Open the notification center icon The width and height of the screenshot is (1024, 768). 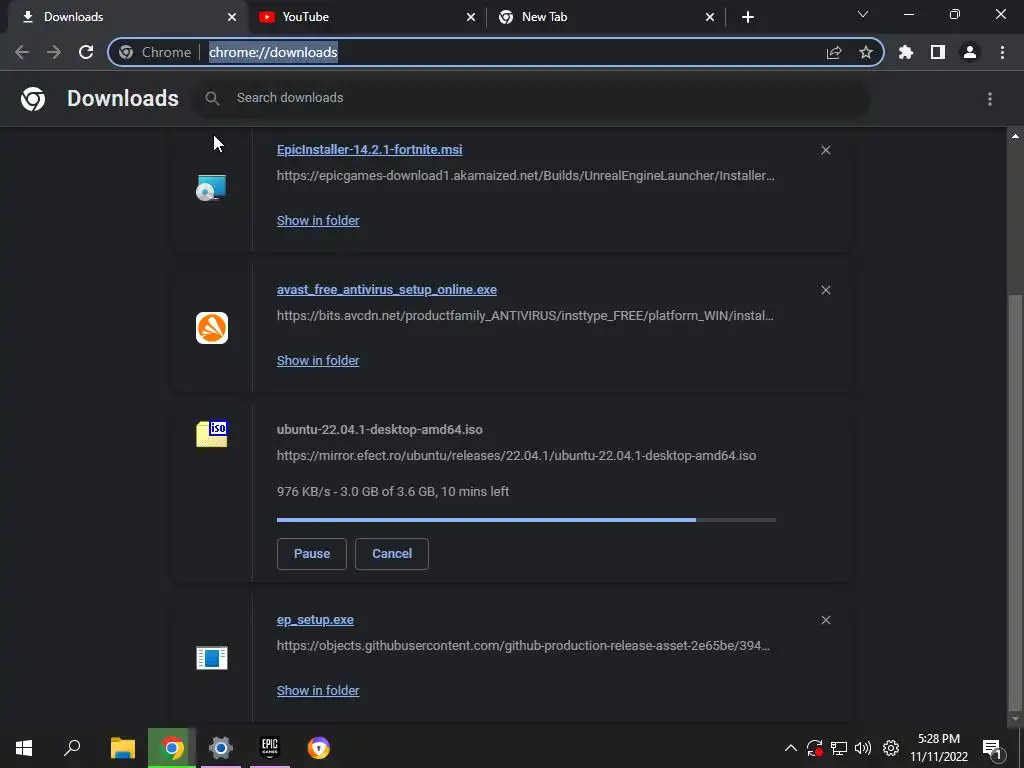(x=992, y=749)
